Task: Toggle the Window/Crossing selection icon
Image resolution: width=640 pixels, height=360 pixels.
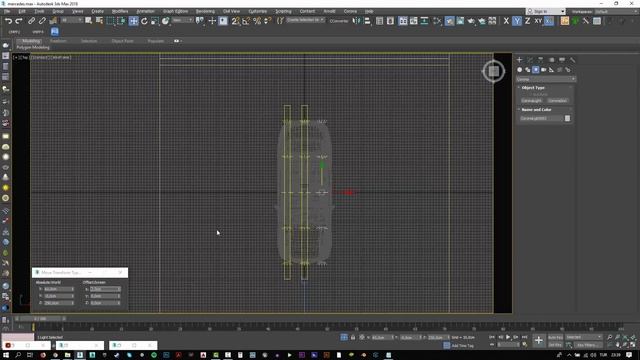Action: pyautogui.click(x=121, y=21)
